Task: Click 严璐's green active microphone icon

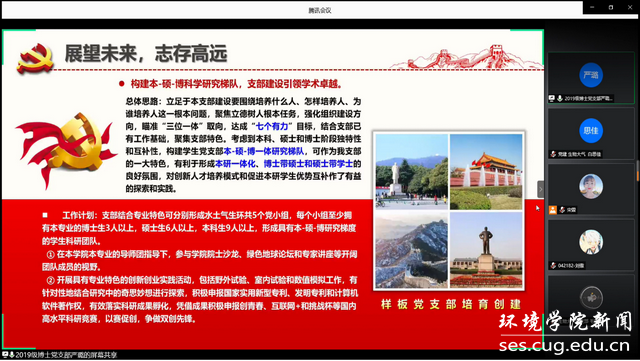Action: 560,98
